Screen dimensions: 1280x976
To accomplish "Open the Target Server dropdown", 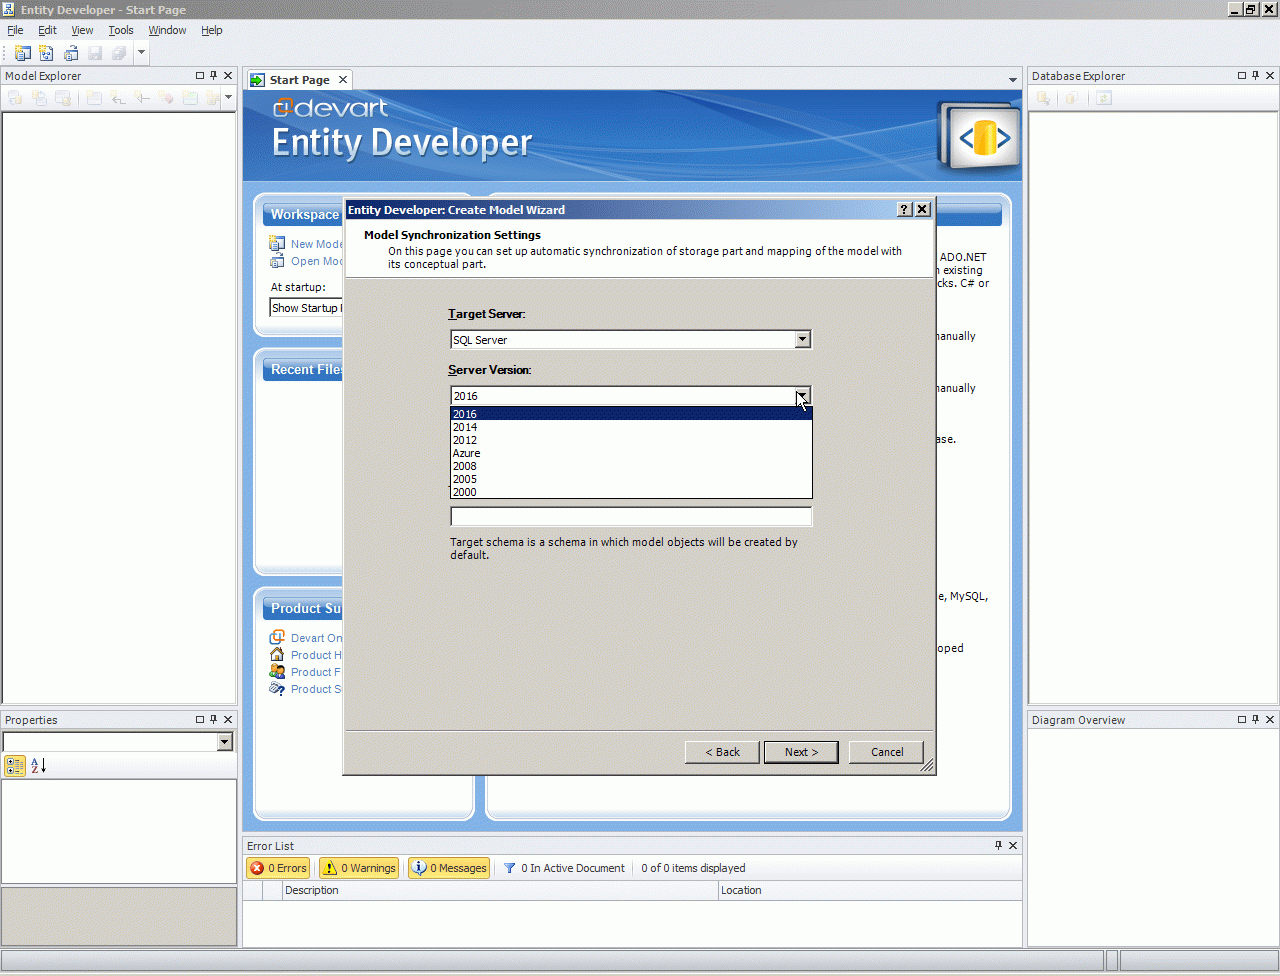I will (x=802, y=340).
